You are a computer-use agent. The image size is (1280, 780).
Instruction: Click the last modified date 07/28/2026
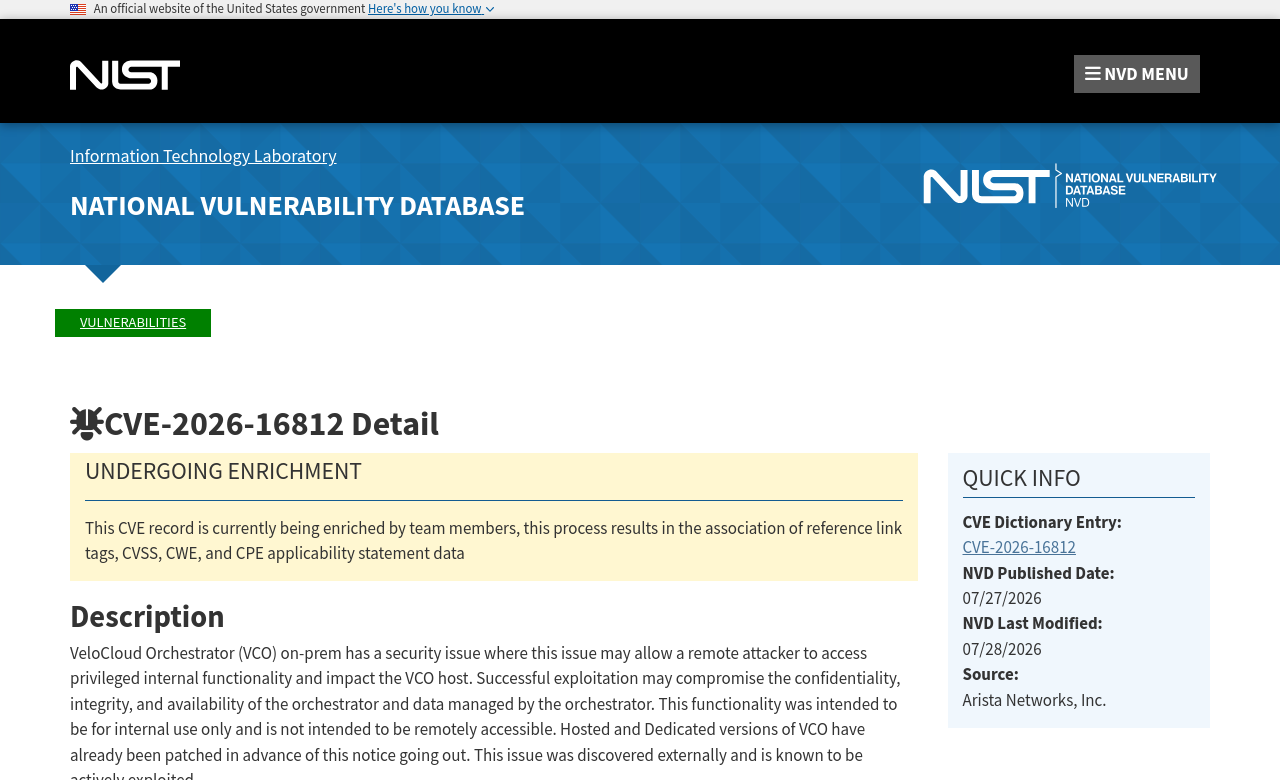pos(1002,650)
